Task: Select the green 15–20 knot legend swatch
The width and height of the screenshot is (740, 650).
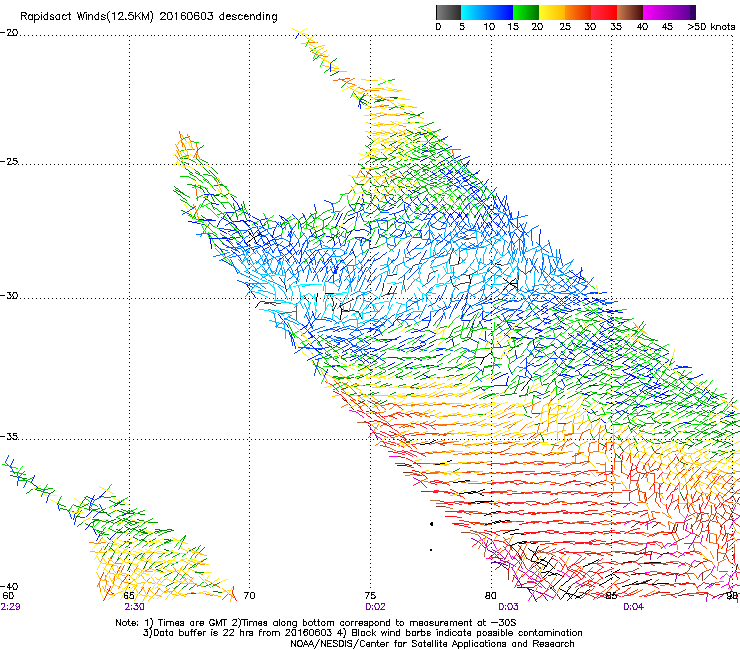Action: click(x=526, y=12)
